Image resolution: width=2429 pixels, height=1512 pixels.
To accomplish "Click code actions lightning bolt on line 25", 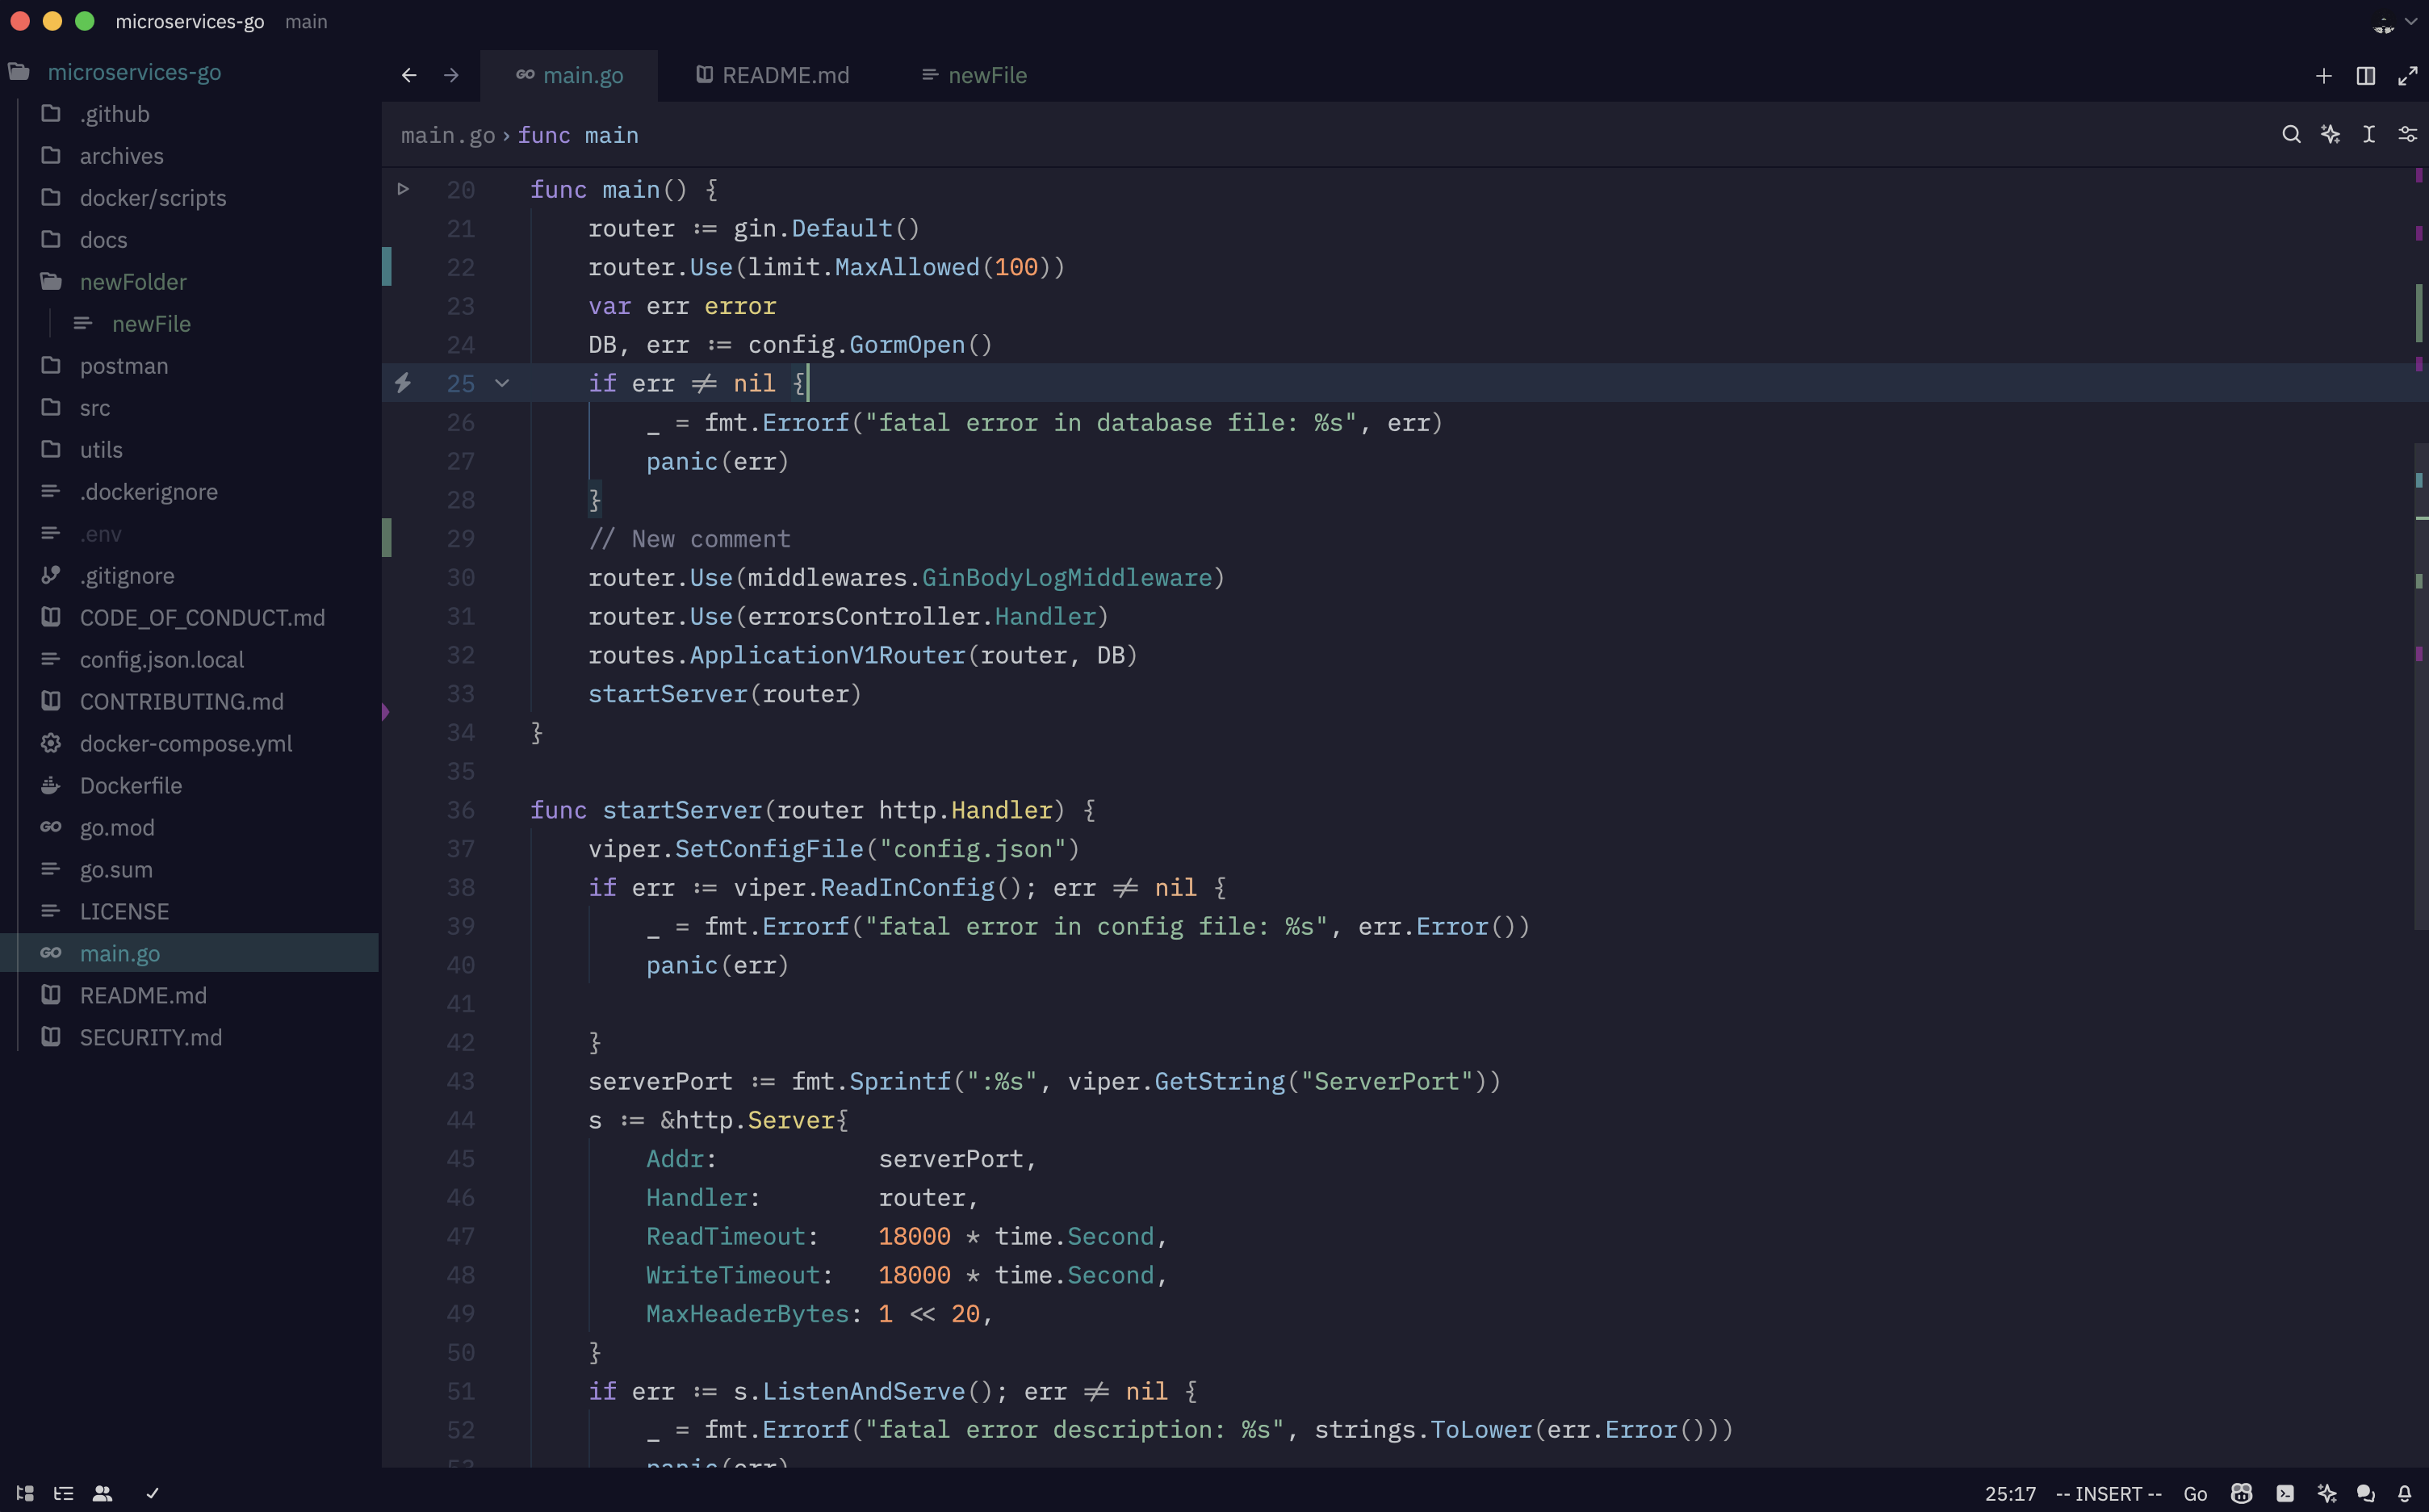I will [x=403, y=383].
